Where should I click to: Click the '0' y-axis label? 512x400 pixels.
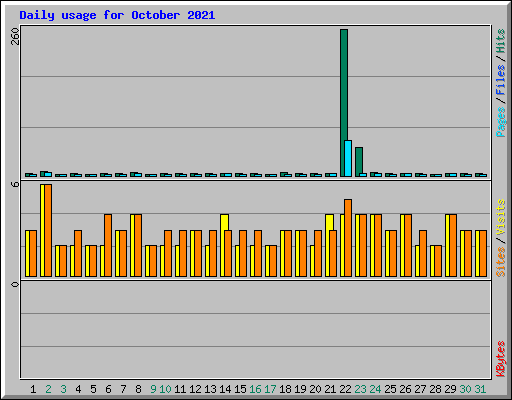pyautogui.click(x=15, y=284)
